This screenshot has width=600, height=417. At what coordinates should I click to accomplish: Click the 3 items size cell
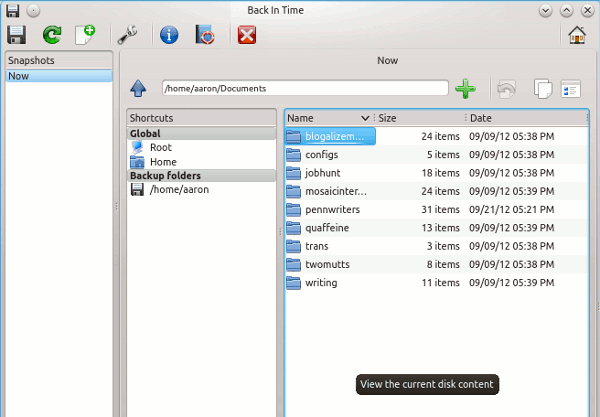[443, 246]
